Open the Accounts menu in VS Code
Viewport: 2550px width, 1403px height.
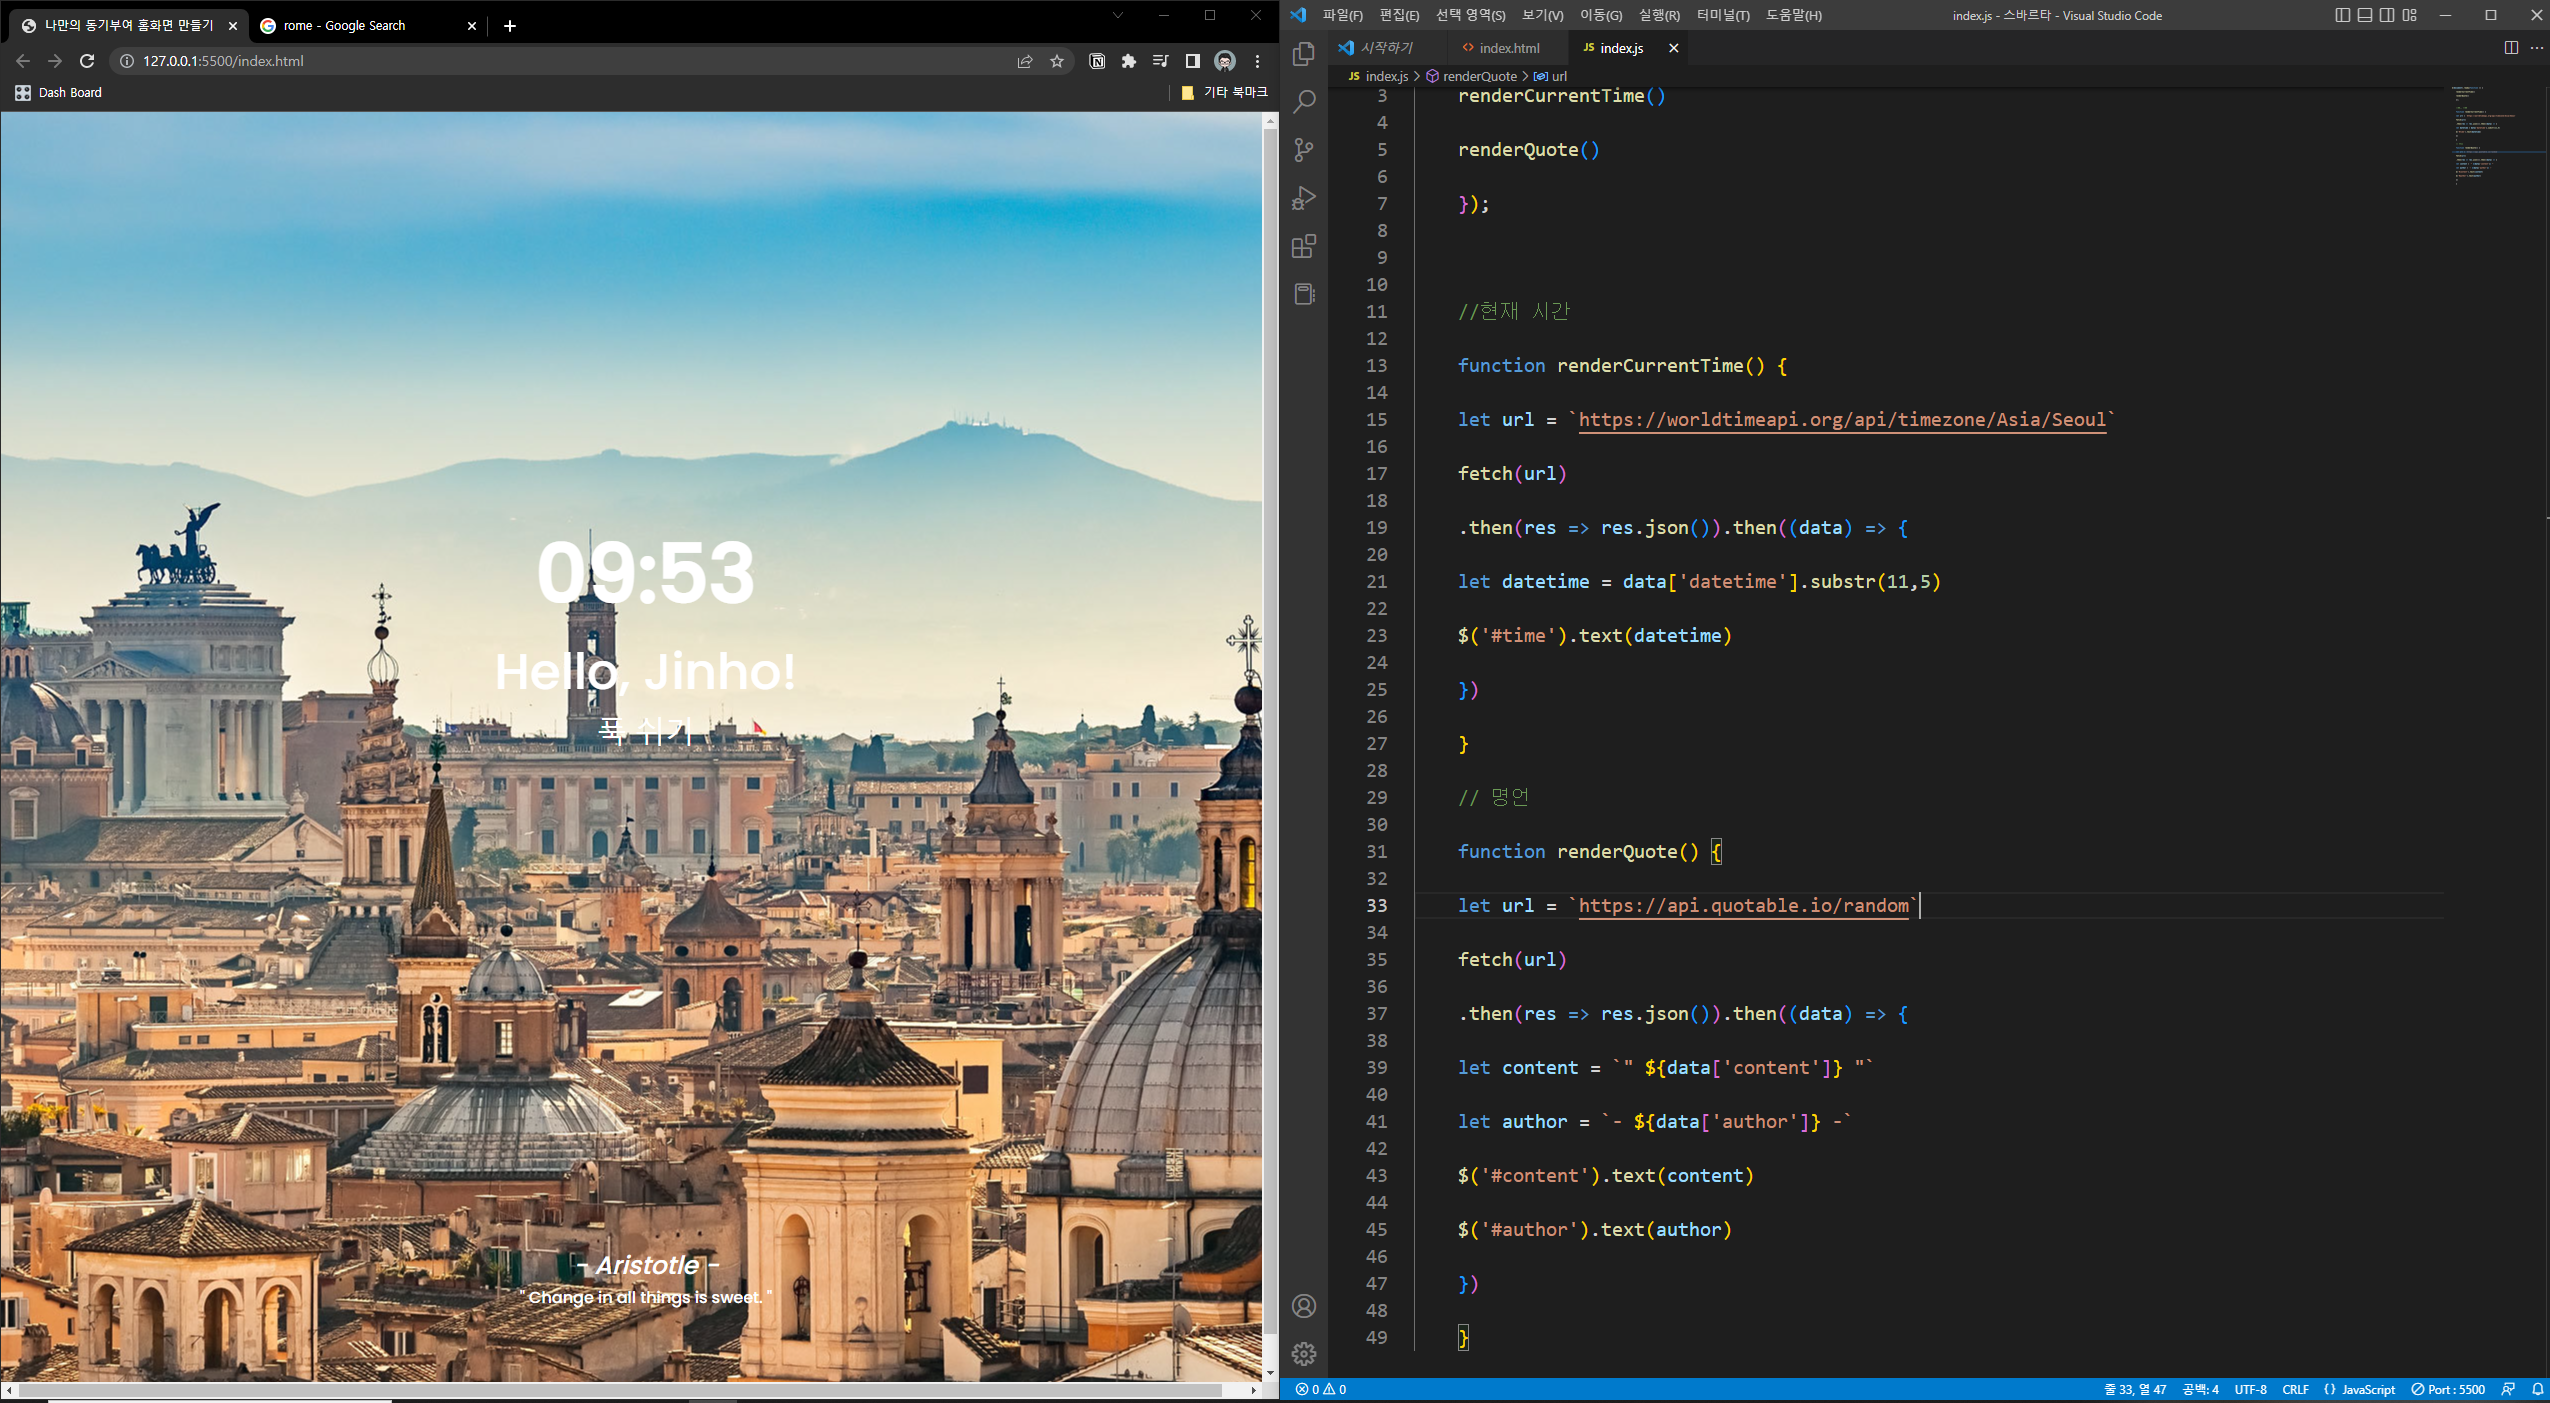coord(1304,1306)
